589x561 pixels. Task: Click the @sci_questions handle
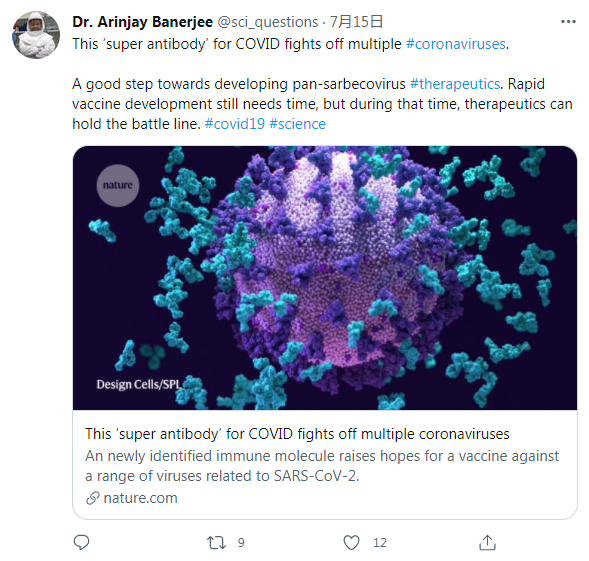click(268, 22)
